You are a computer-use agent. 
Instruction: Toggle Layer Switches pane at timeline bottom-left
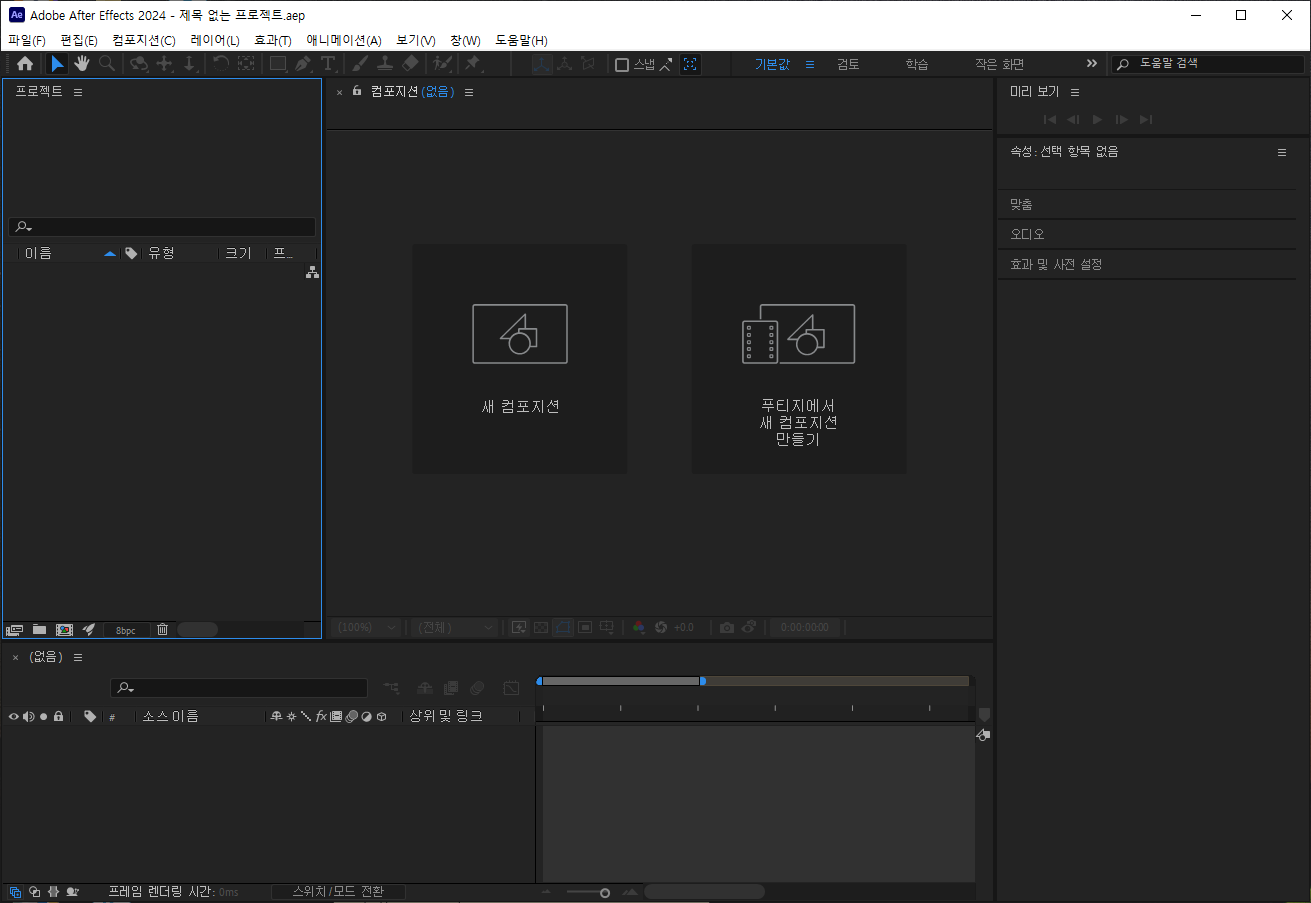click(15, 892)
